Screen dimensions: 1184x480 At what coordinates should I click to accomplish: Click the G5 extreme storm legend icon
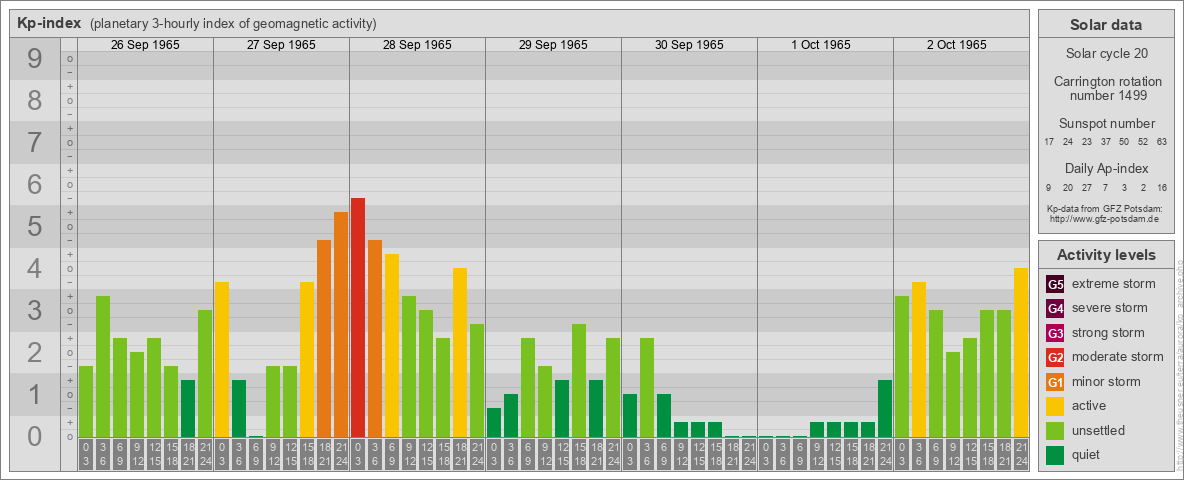pyautogui.click(x=1055, y=284)
